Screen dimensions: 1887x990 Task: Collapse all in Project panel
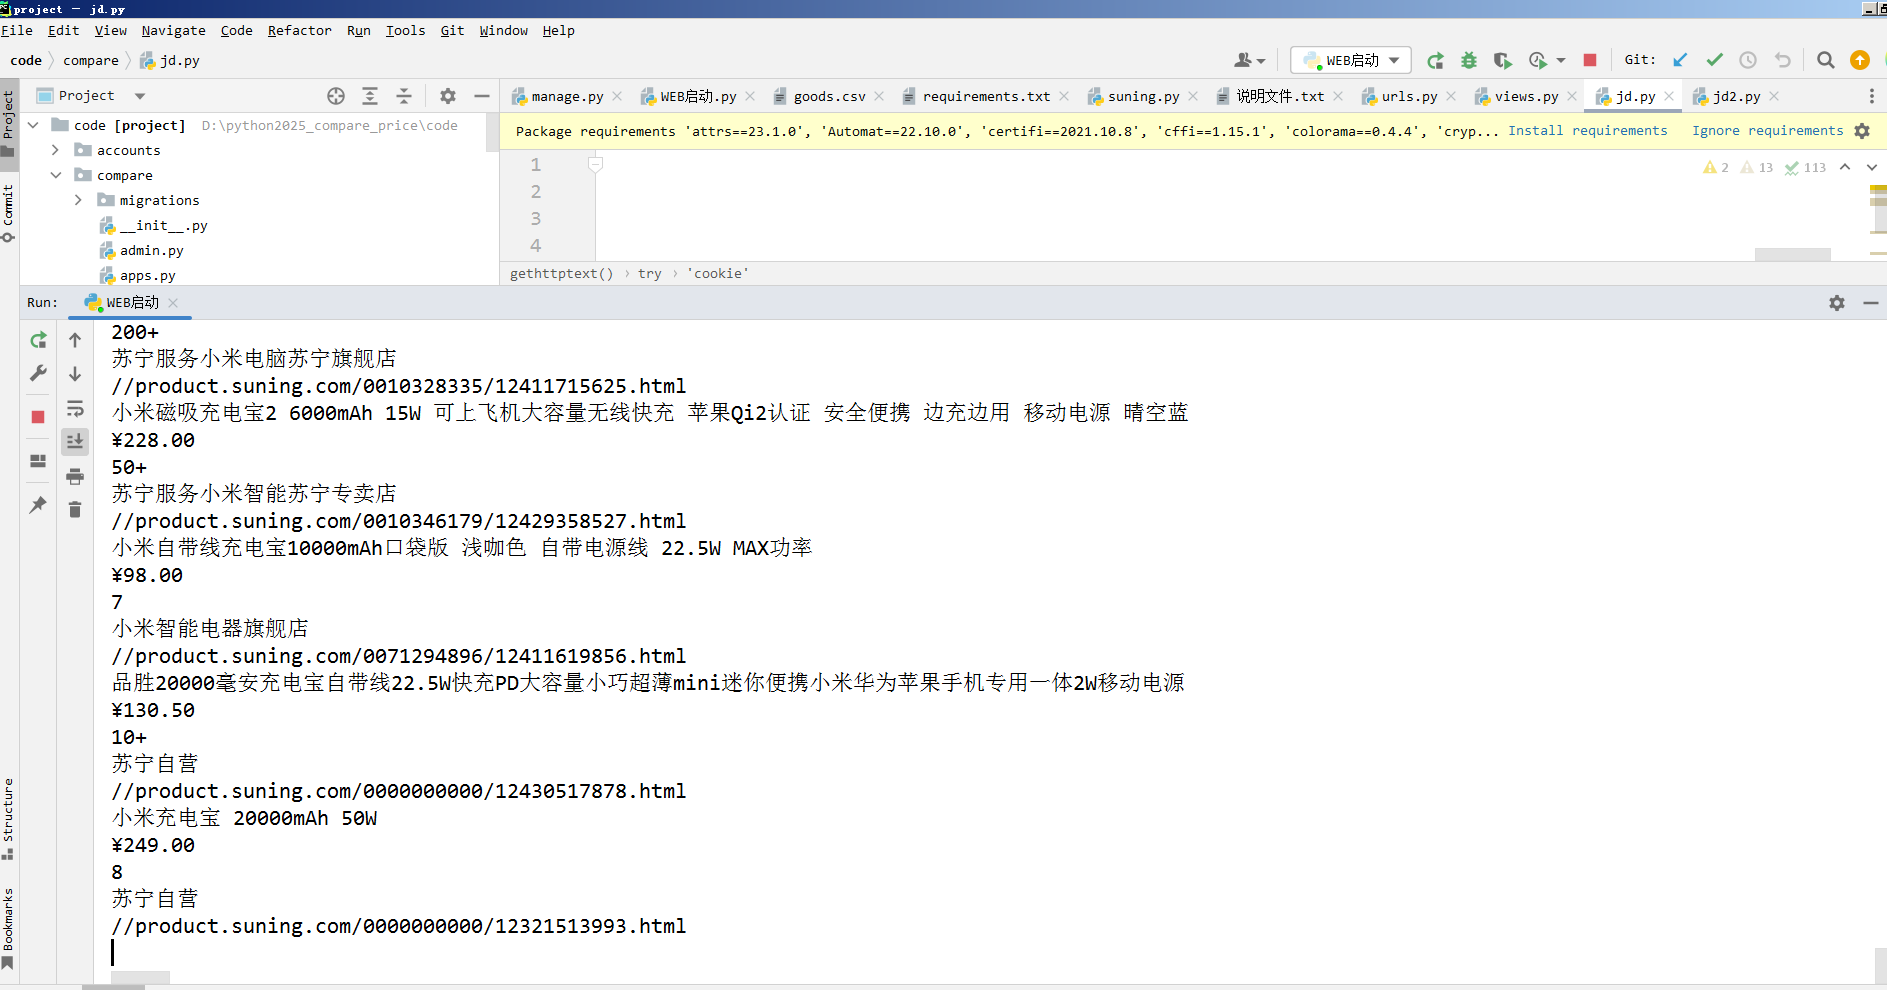[404, 96]
